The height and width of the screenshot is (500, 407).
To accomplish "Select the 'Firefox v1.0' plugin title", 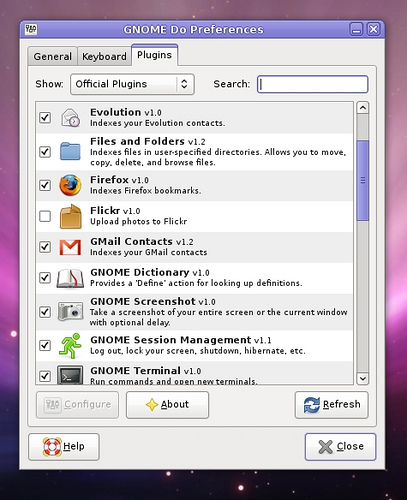I will click(120, 180).
